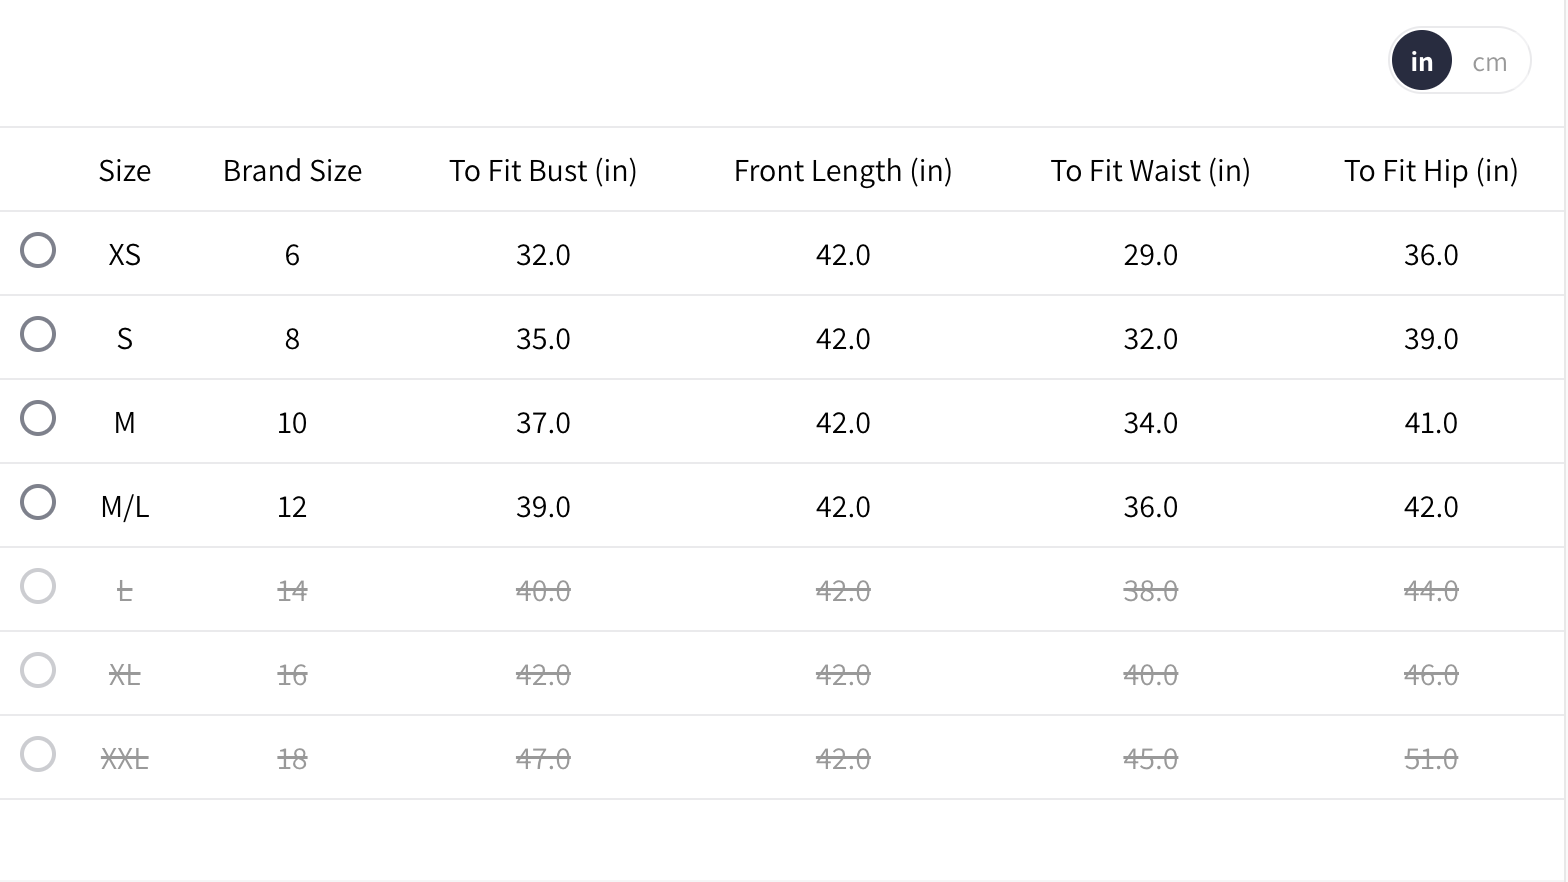The image size is (1568, 882).
Task: Click the Front Length column header
Action: (843, 171)
